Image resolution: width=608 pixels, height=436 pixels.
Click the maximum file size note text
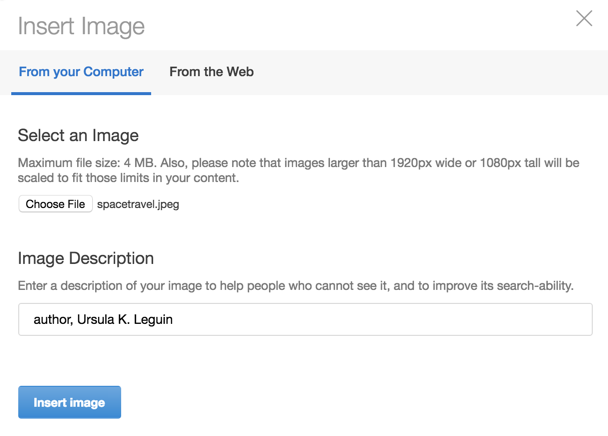(x=299, y=170)
